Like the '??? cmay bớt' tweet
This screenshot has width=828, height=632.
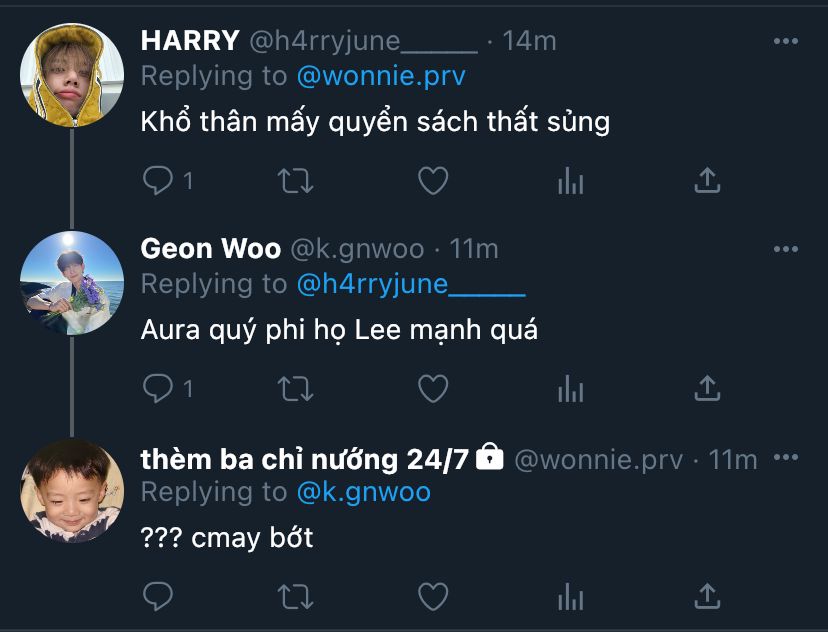tap(432, 597)
